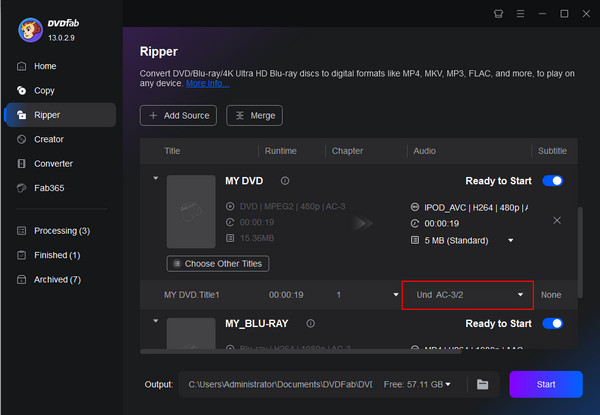600x415 pixels.
Task: Click the Home house icon
Action: (x=21, y=66)
